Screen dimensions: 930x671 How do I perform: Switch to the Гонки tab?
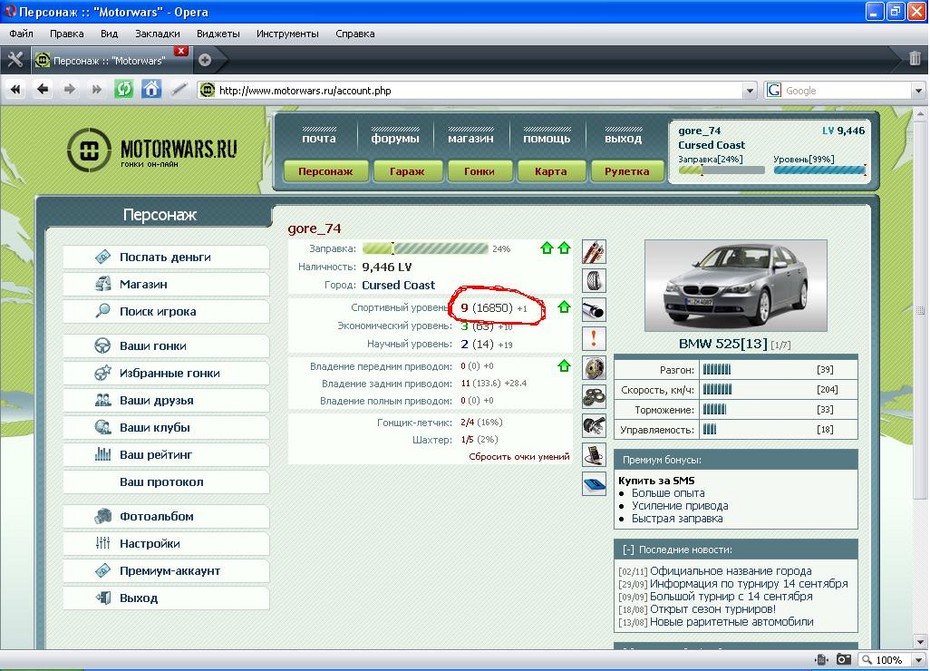[x=479, y=171]
